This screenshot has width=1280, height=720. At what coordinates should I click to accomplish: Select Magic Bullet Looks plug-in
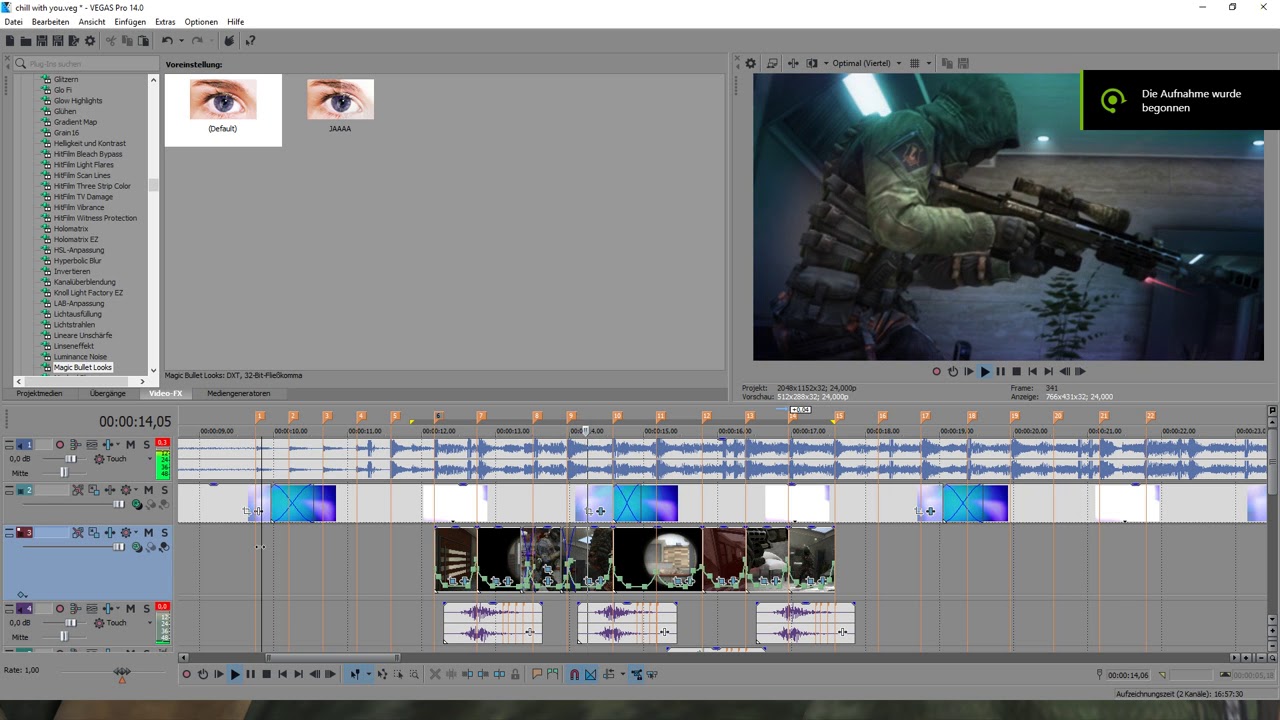click(83, 367)
